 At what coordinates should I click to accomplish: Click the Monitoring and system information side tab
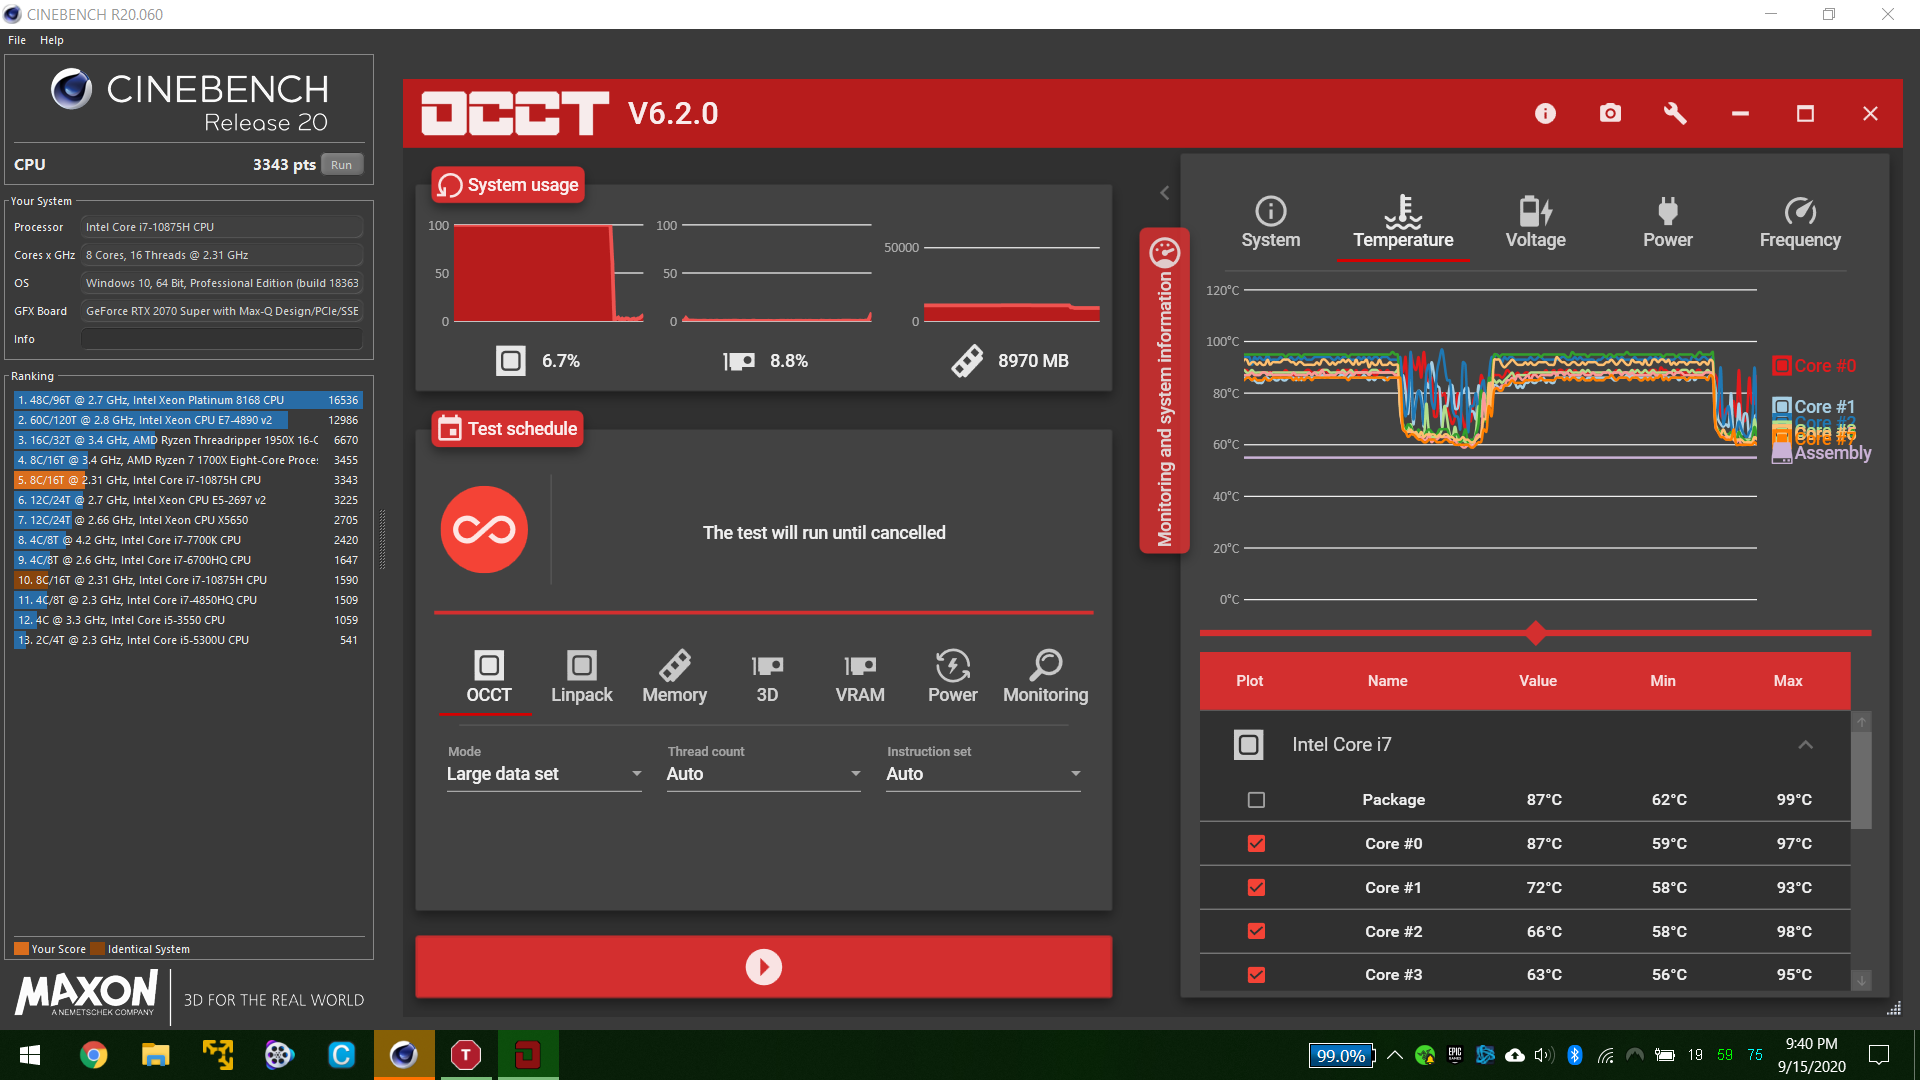tap(1164, 391)
